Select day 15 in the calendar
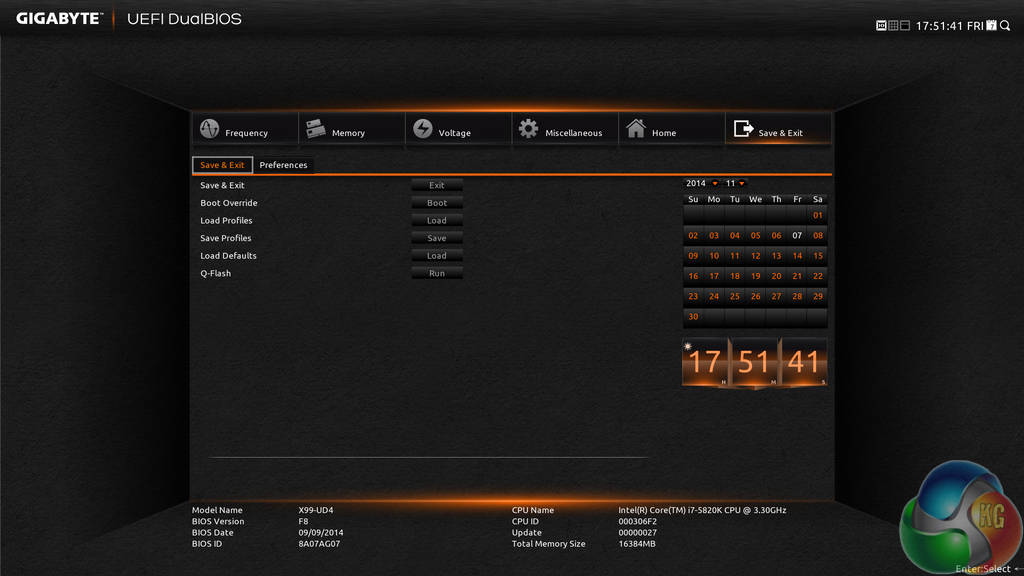 pos(818,256)
